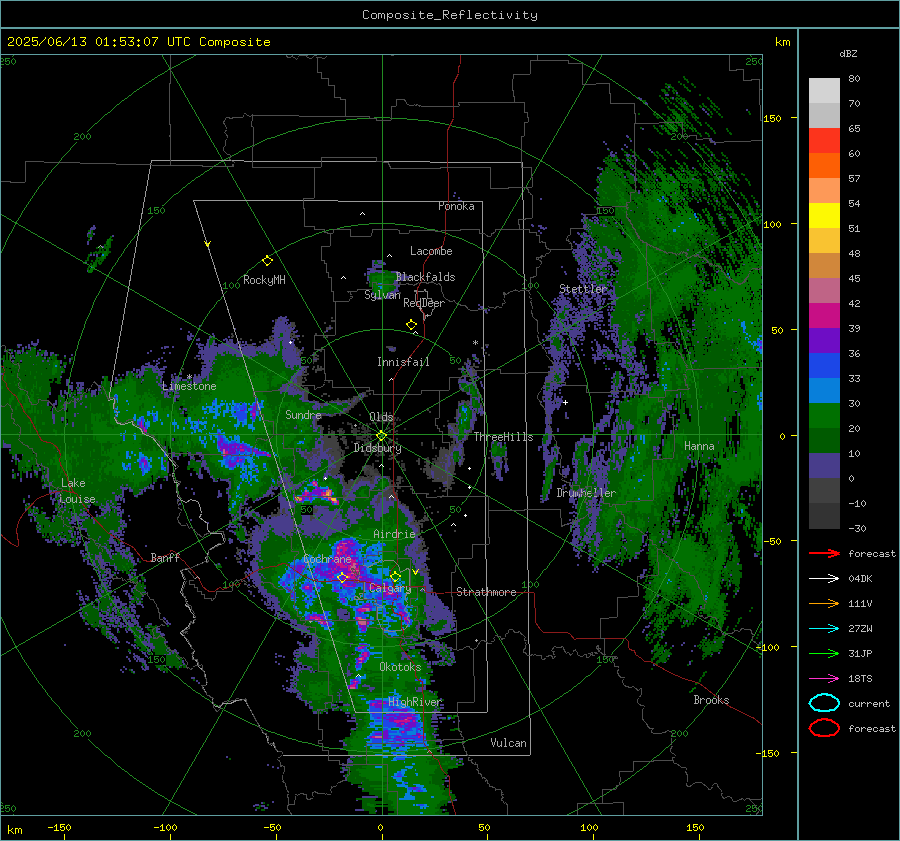Click the 'RedDeer' city label
900x841 pixels.
pos(424,303)
